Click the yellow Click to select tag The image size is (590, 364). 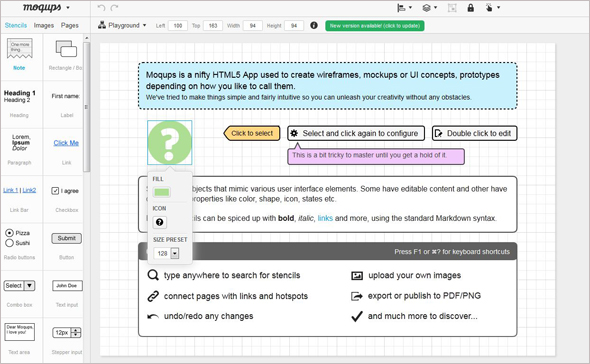[252, 133]
